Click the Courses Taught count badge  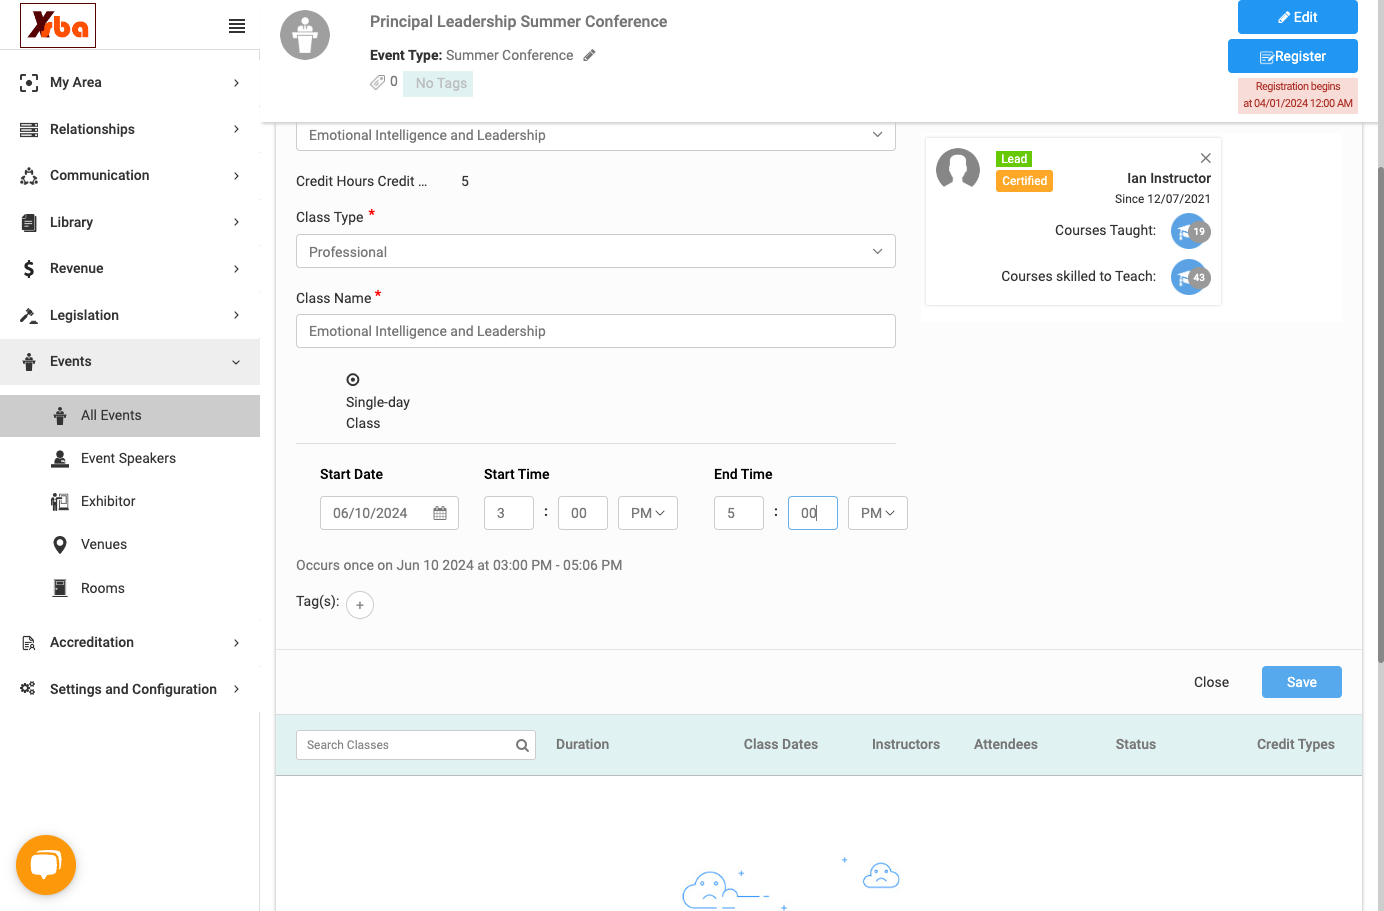(1190, 231)
